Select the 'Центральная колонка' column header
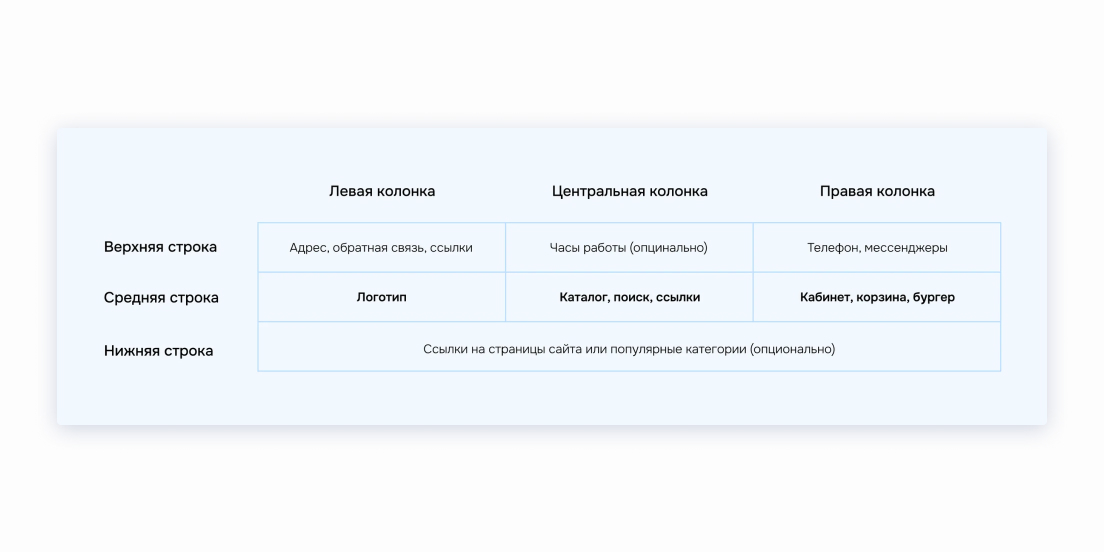This screenshot has height=552, width=1104. tap(629, 191)
